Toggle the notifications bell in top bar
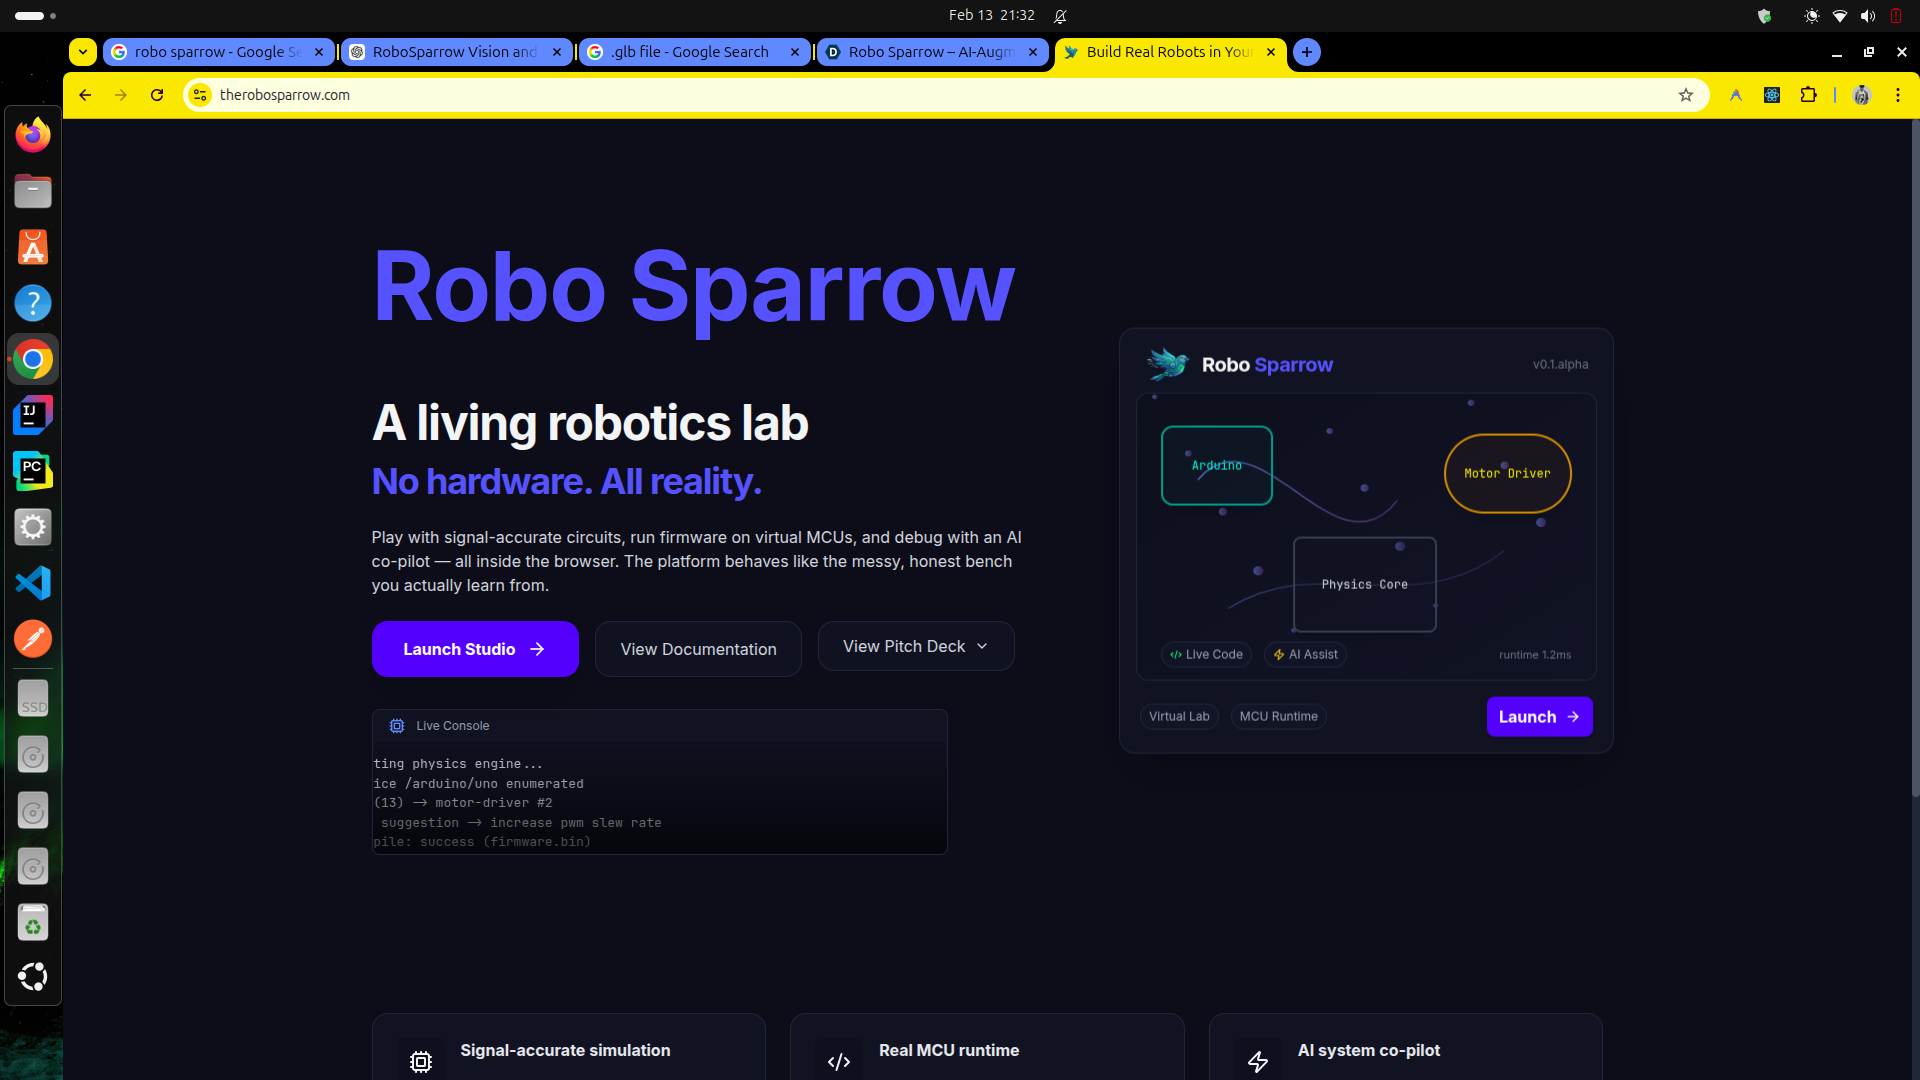Viewport: 1920px width, 1080px height. click(1060, 16)
